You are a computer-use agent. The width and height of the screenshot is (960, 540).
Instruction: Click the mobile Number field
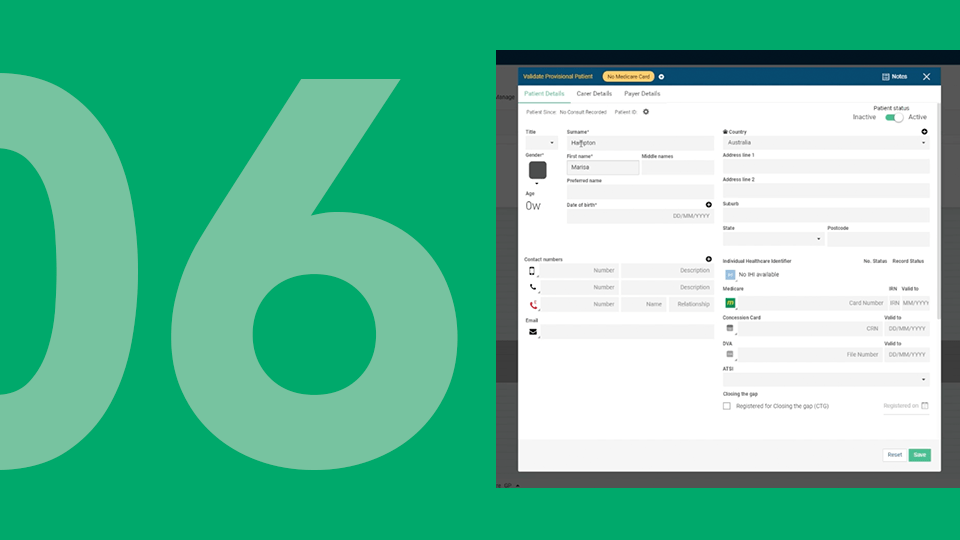point(579,271)
